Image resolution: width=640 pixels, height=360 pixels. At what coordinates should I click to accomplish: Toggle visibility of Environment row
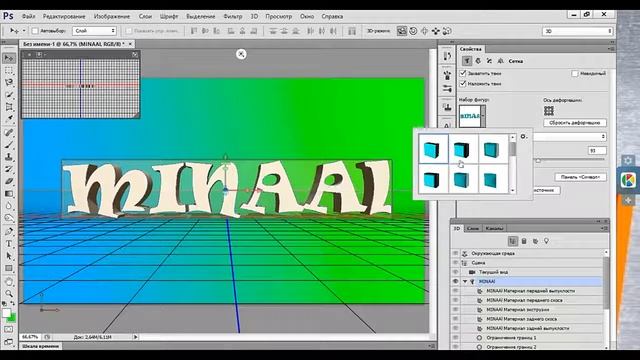tap(455, 253)
